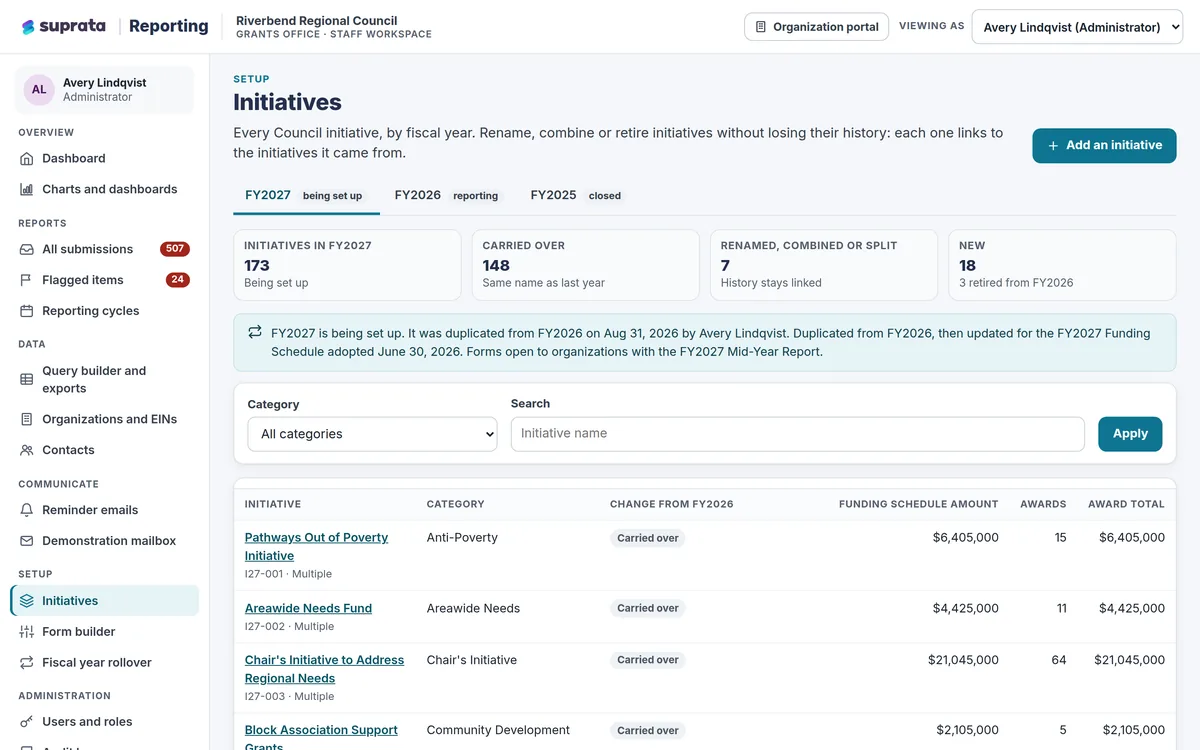The width and height of the screenshot is (1200, 750).
Task: Click the Funding Schedule Amount column header
Action: [x=919, y=504]
